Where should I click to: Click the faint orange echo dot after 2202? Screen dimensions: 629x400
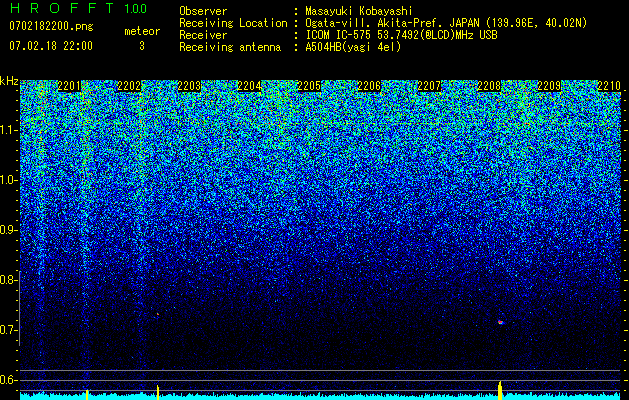click(x=158, y=314)
